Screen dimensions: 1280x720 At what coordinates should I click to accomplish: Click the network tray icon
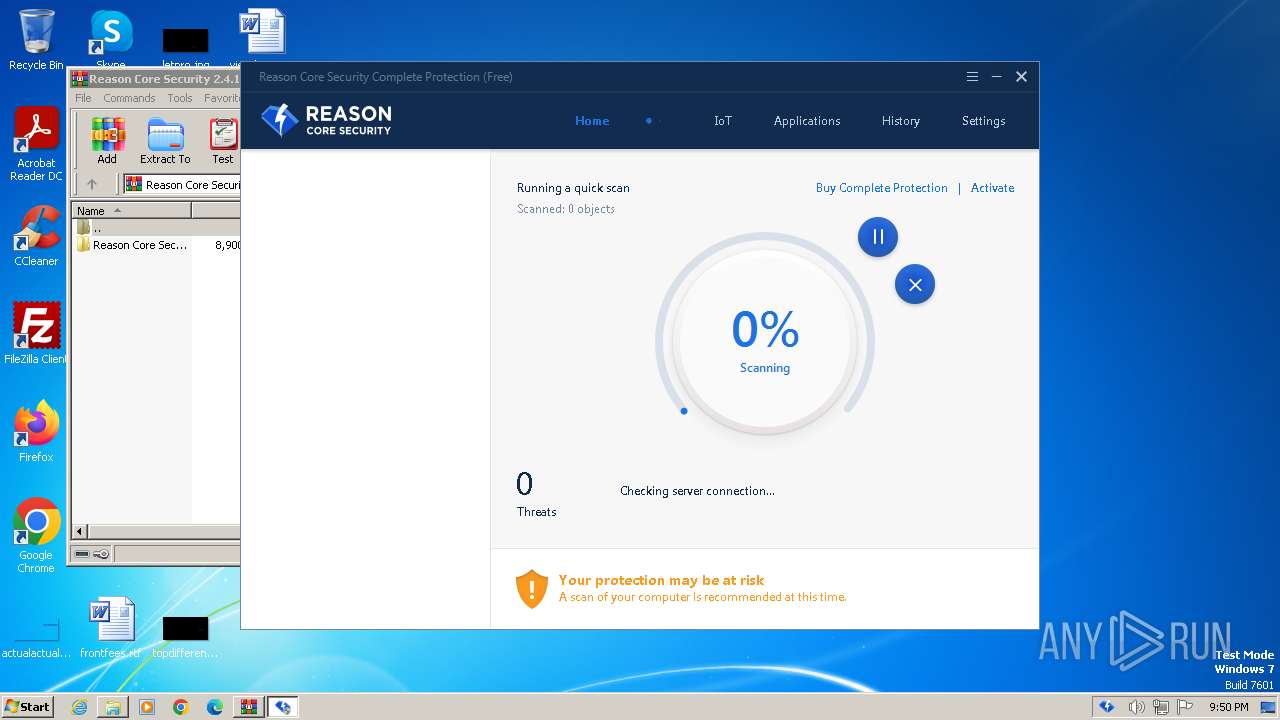1163,707
